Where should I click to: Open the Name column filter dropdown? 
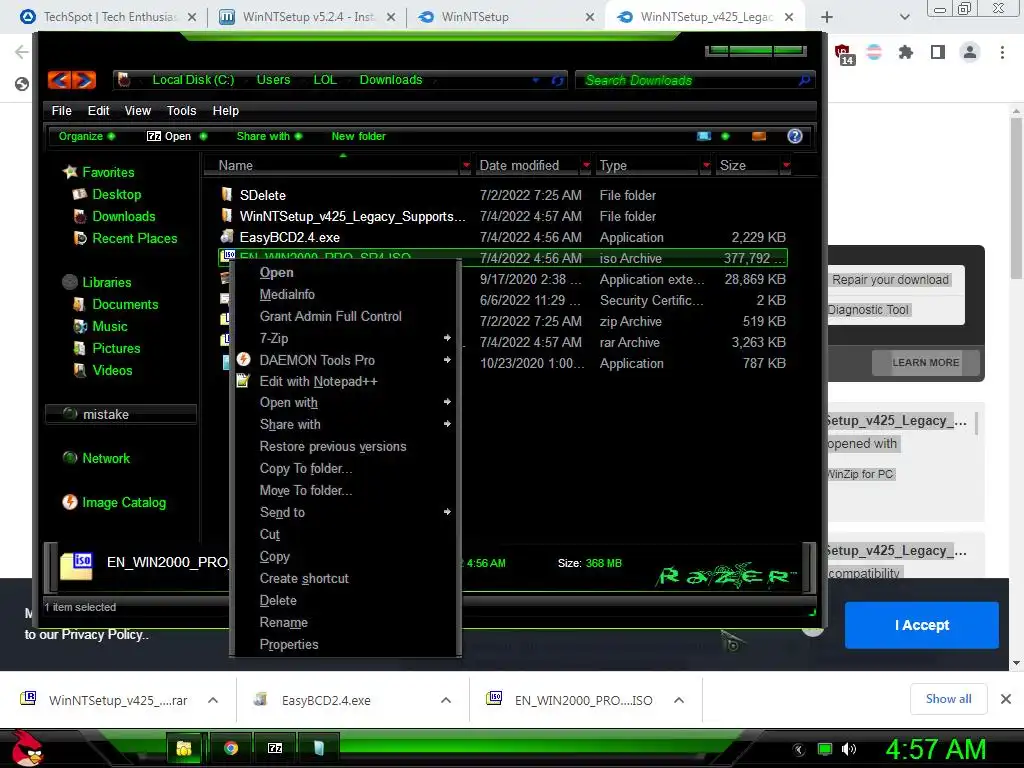(466, 165)
